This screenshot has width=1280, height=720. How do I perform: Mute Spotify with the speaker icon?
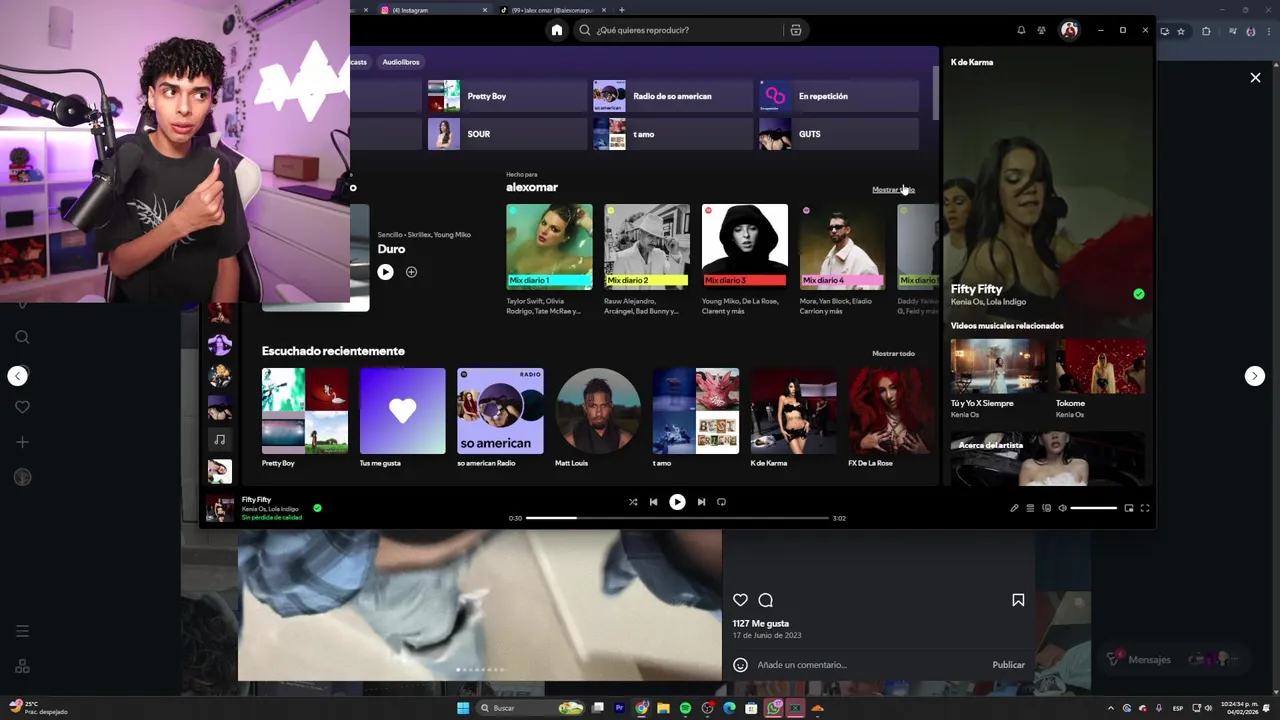(x=1062, y=508)
